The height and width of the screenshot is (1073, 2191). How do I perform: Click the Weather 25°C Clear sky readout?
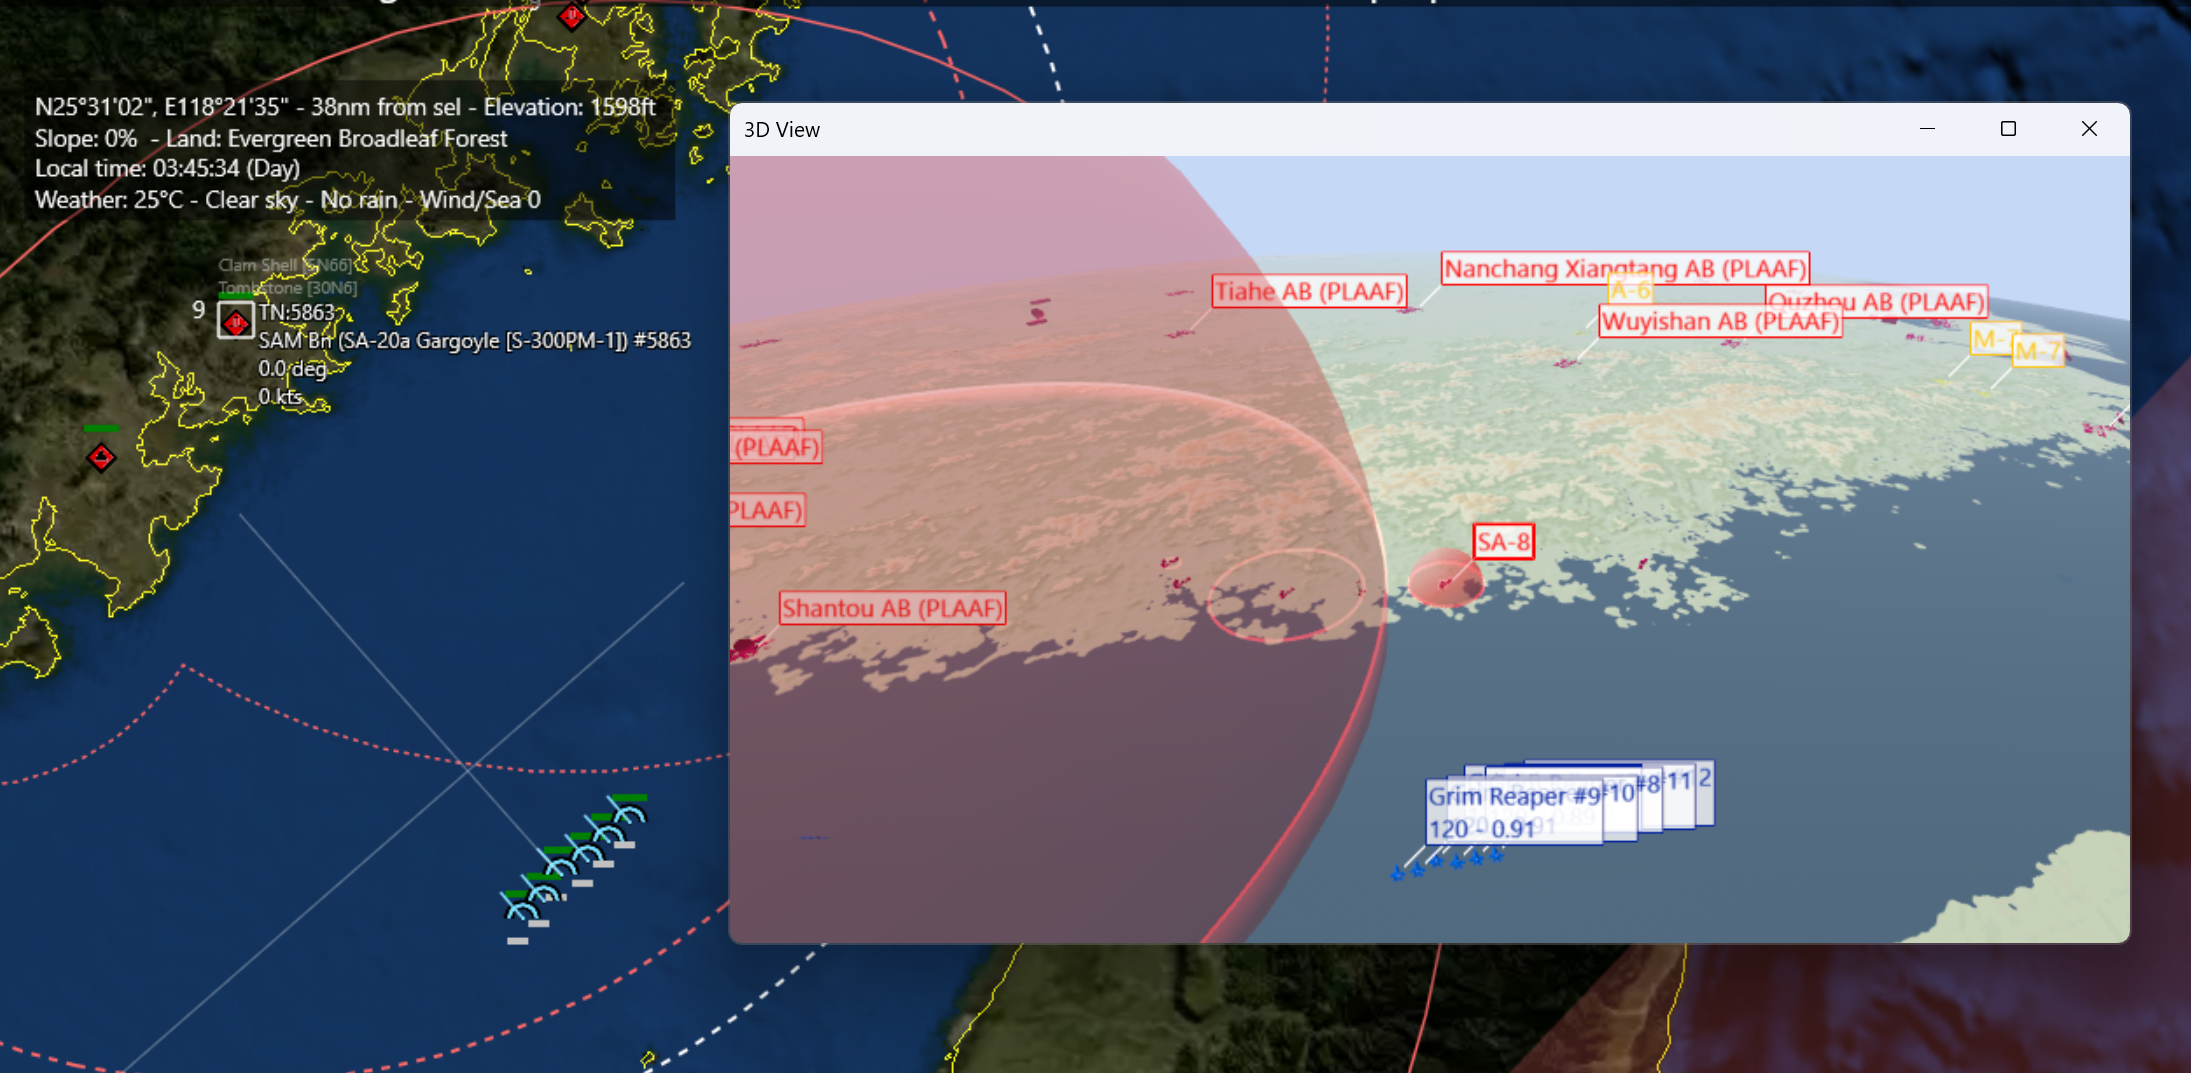(x=288, y=199)
